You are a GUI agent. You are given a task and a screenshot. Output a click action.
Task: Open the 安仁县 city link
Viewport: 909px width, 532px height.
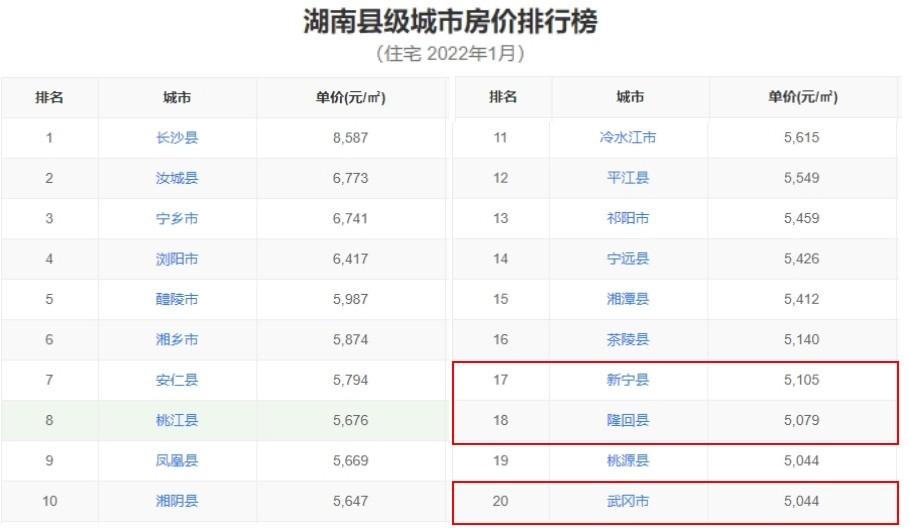[177, 380]
